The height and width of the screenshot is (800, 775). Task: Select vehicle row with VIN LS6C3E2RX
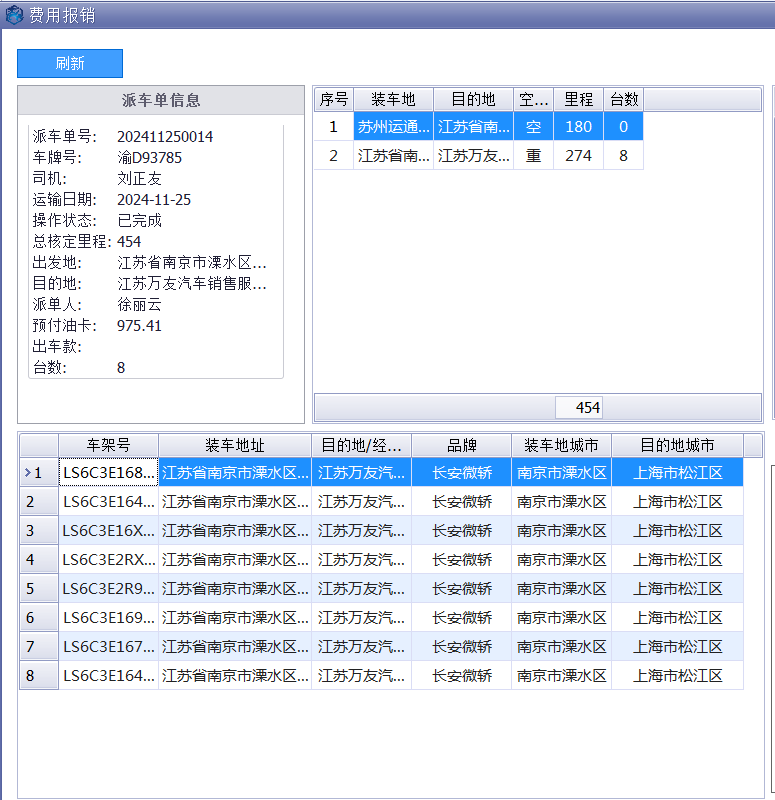109,560
